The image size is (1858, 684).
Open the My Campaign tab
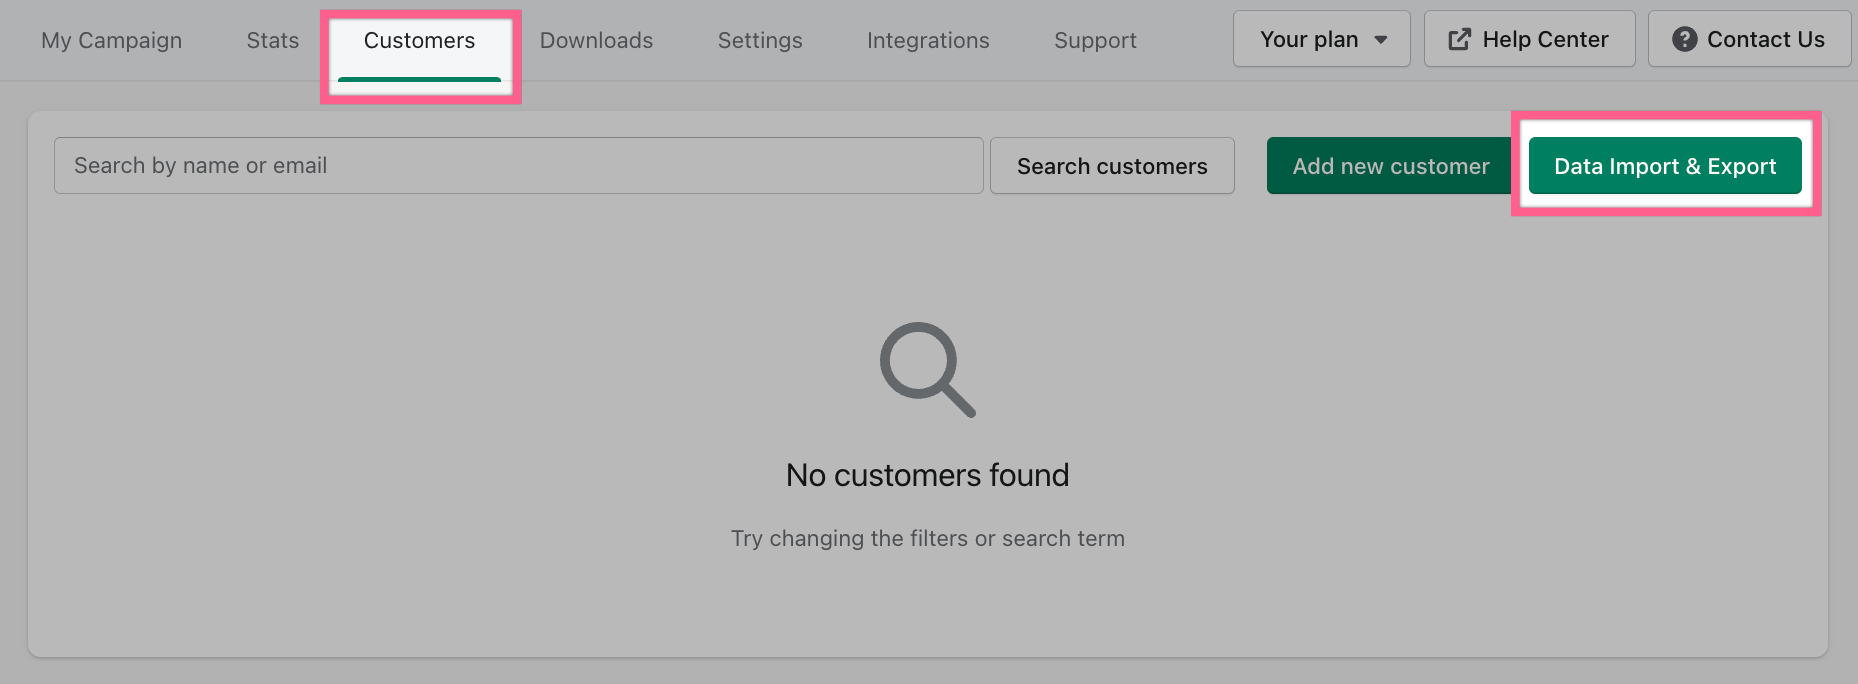[x=112, y=41]
